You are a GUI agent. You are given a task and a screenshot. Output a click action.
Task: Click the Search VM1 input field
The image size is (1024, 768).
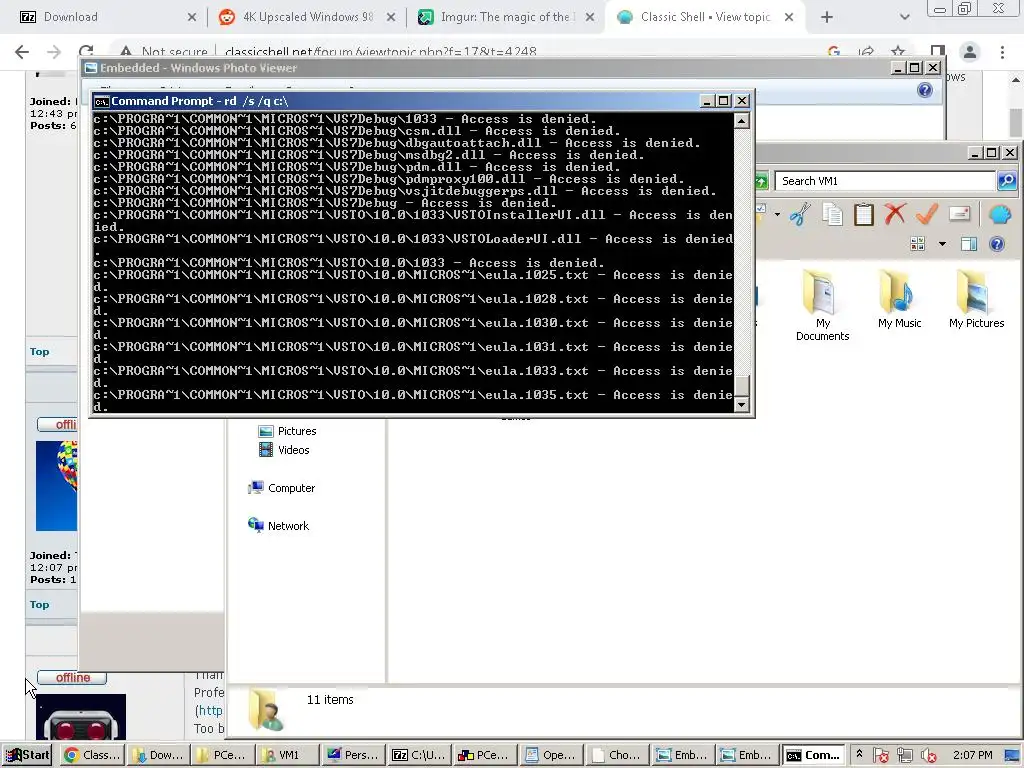point(885,181)
